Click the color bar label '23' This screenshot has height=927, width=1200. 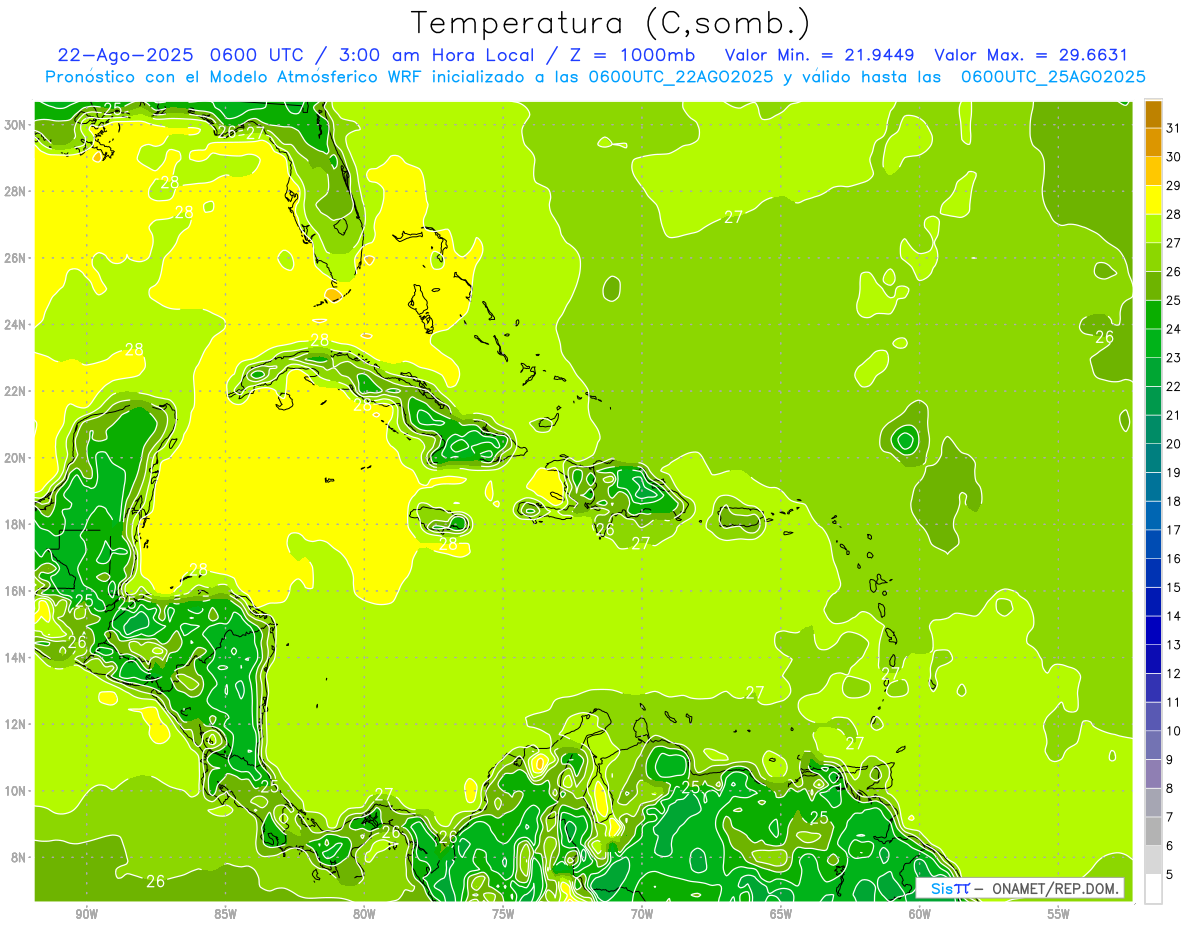[x=1174, y=358]
